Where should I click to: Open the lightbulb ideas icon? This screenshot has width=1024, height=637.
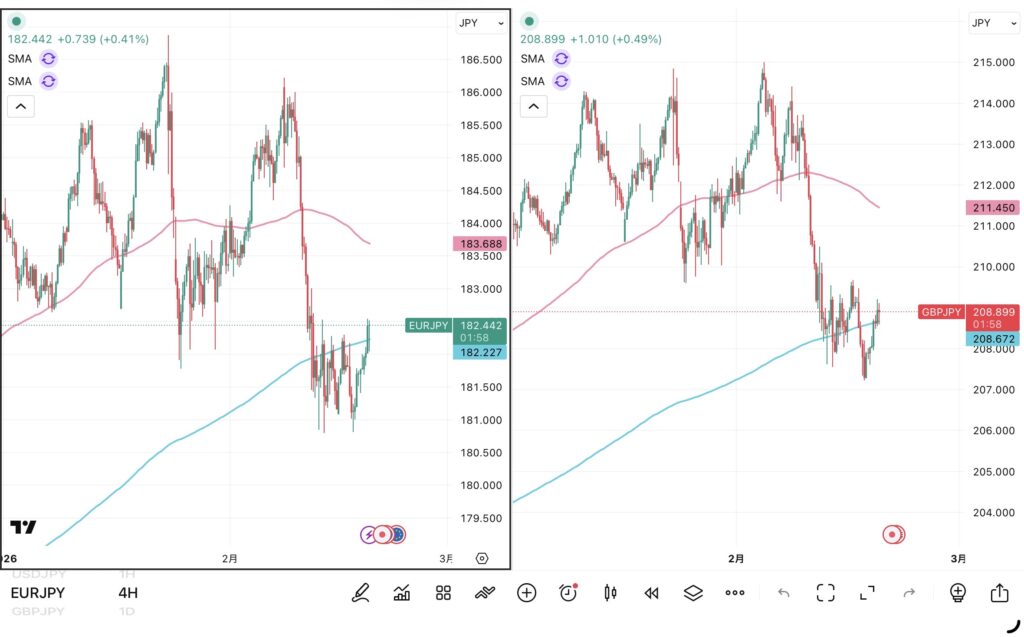[957, 593]
